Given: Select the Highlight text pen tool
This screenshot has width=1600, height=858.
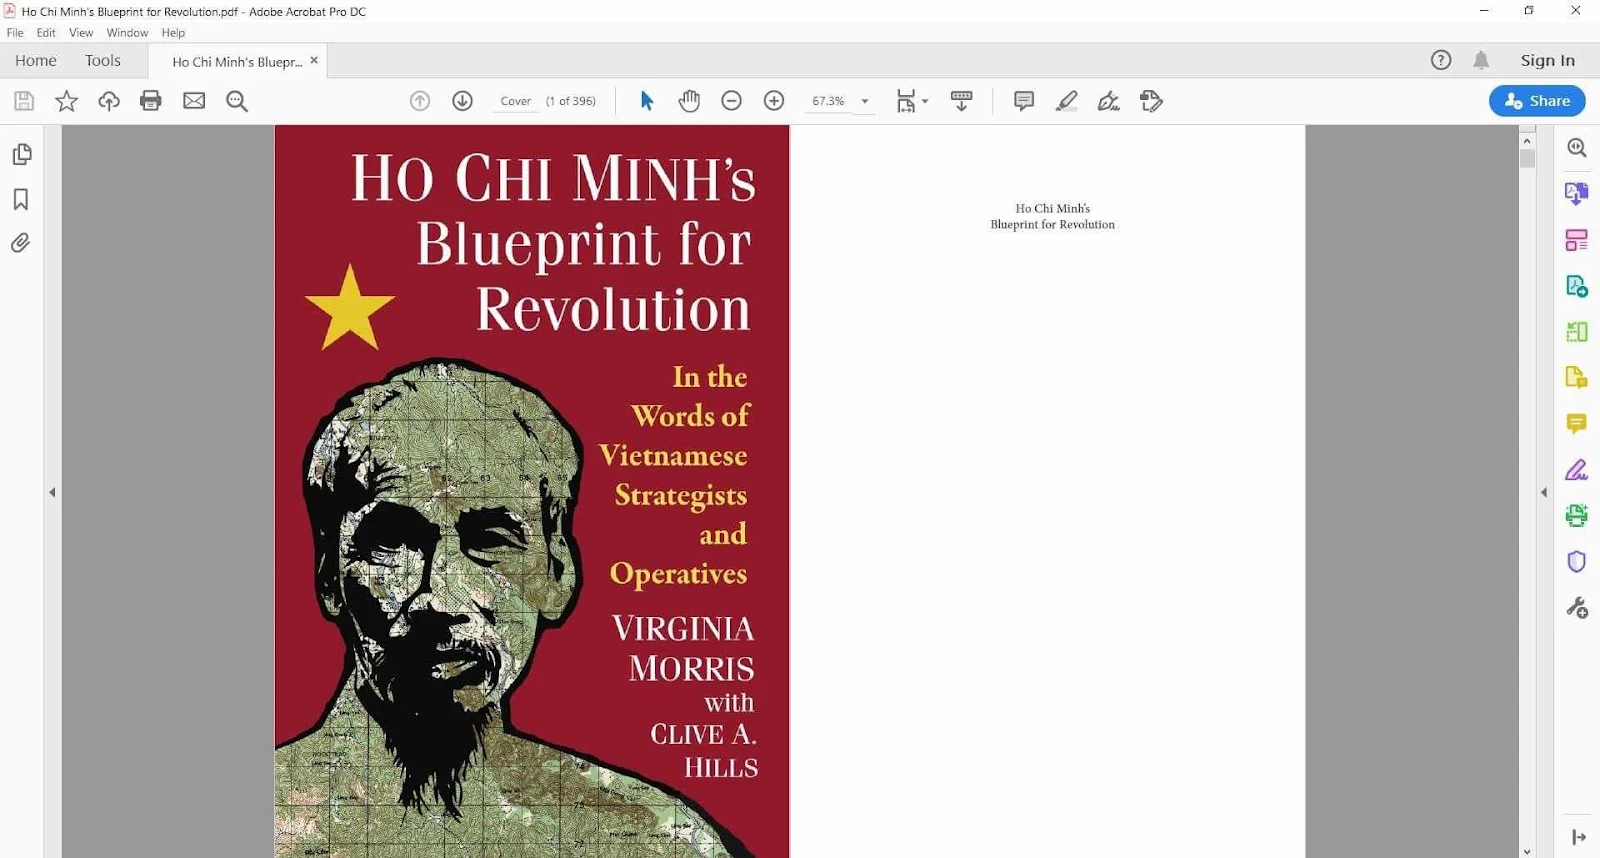Looking at the screenshot, I should pos(1066,101).
